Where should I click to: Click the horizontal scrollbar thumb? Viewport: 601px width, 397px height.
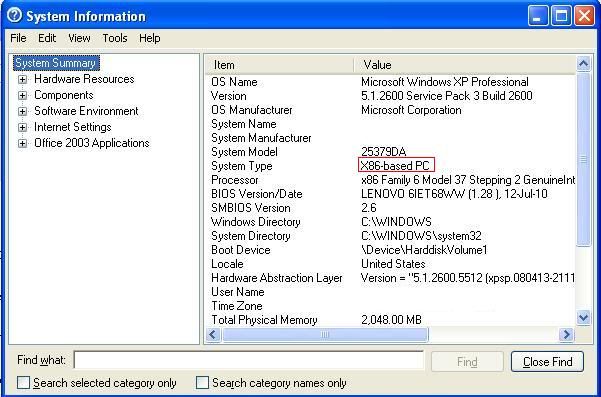coord(325,335)
